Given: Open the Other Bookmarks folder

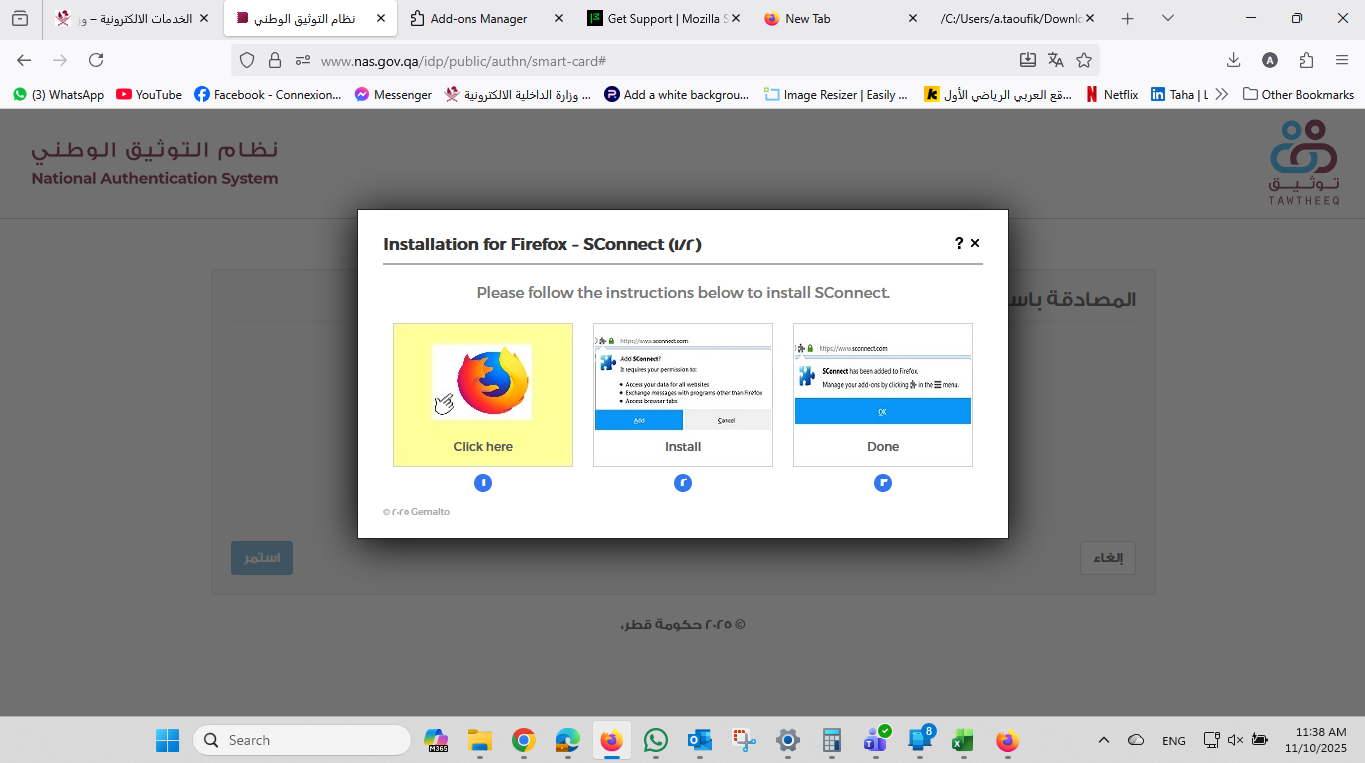Looking at the screenshot, I should [1298, 94].
